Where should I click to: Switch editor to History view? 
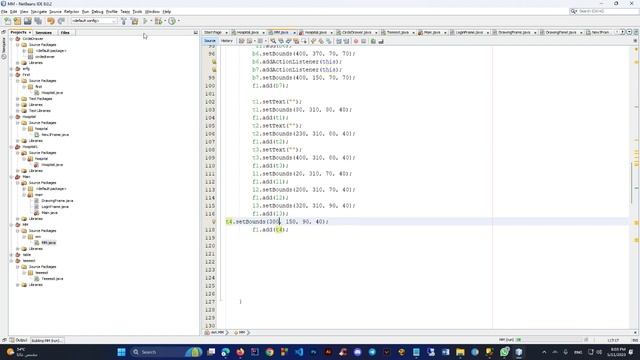227,41
